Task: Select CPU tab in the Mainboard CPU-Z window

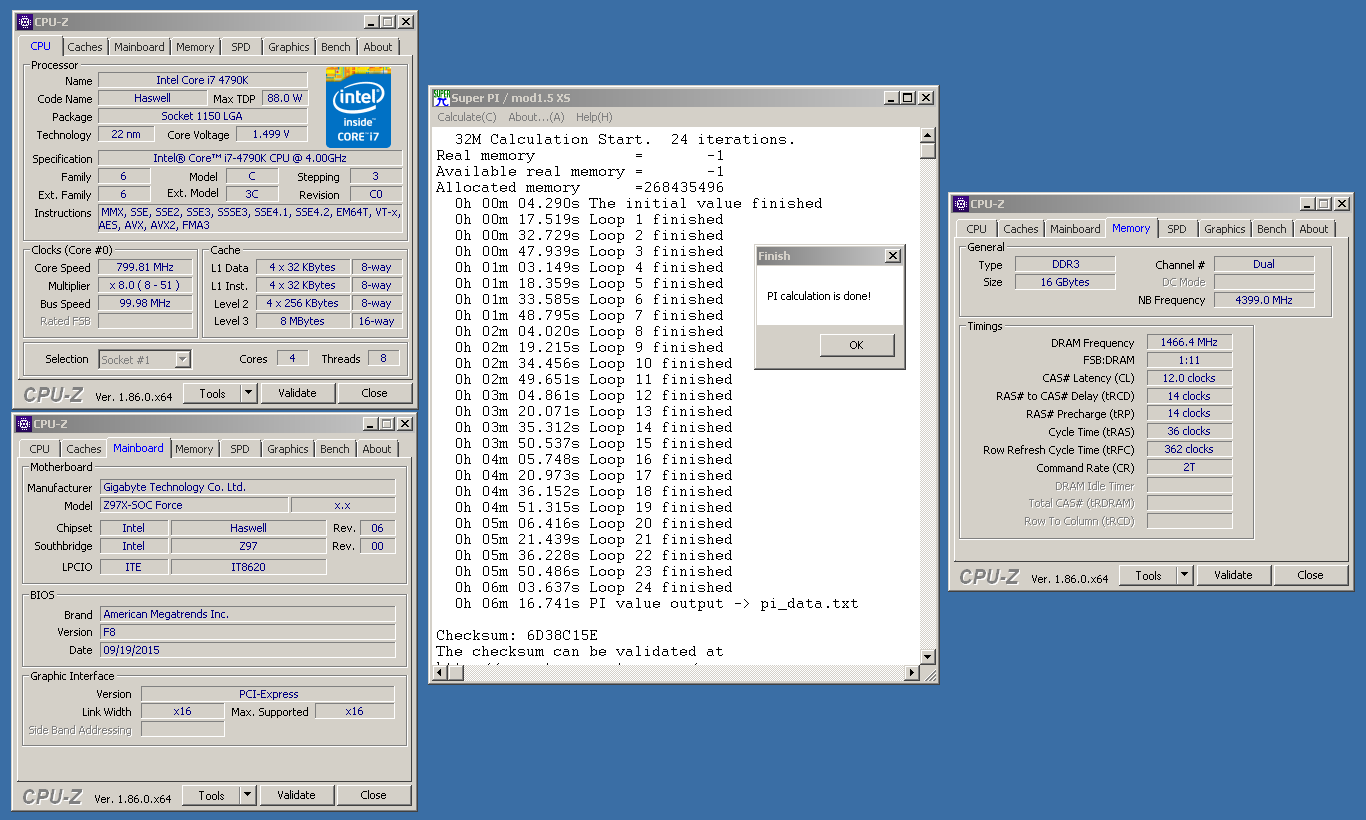Action: tap(40, 449)
